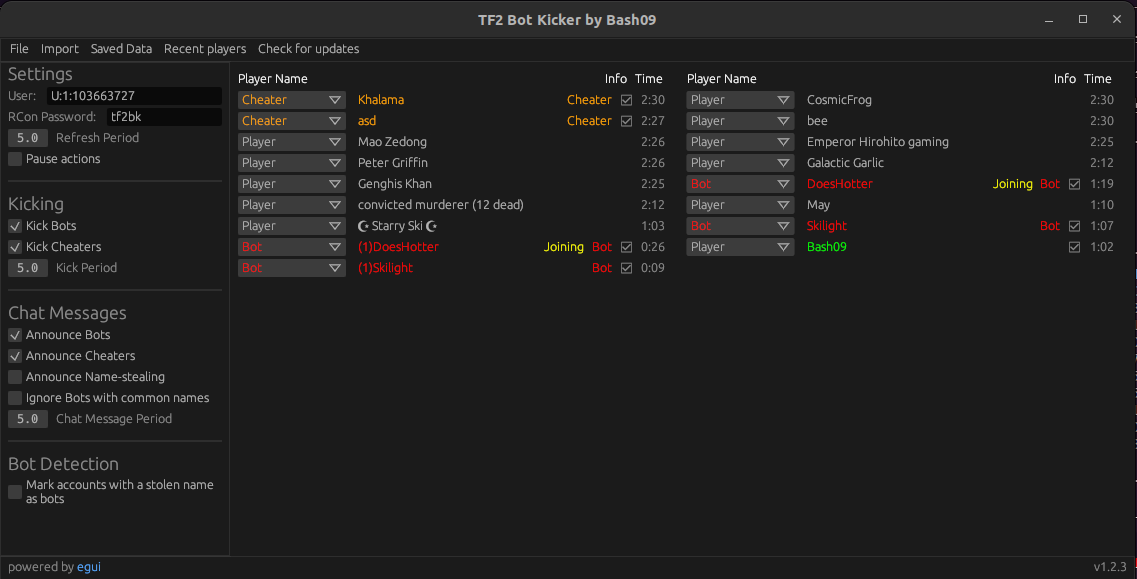The width and height of the screenshot is (1137, 579).
Task: Click player name Peter Griffin
Action: [392, 163]
